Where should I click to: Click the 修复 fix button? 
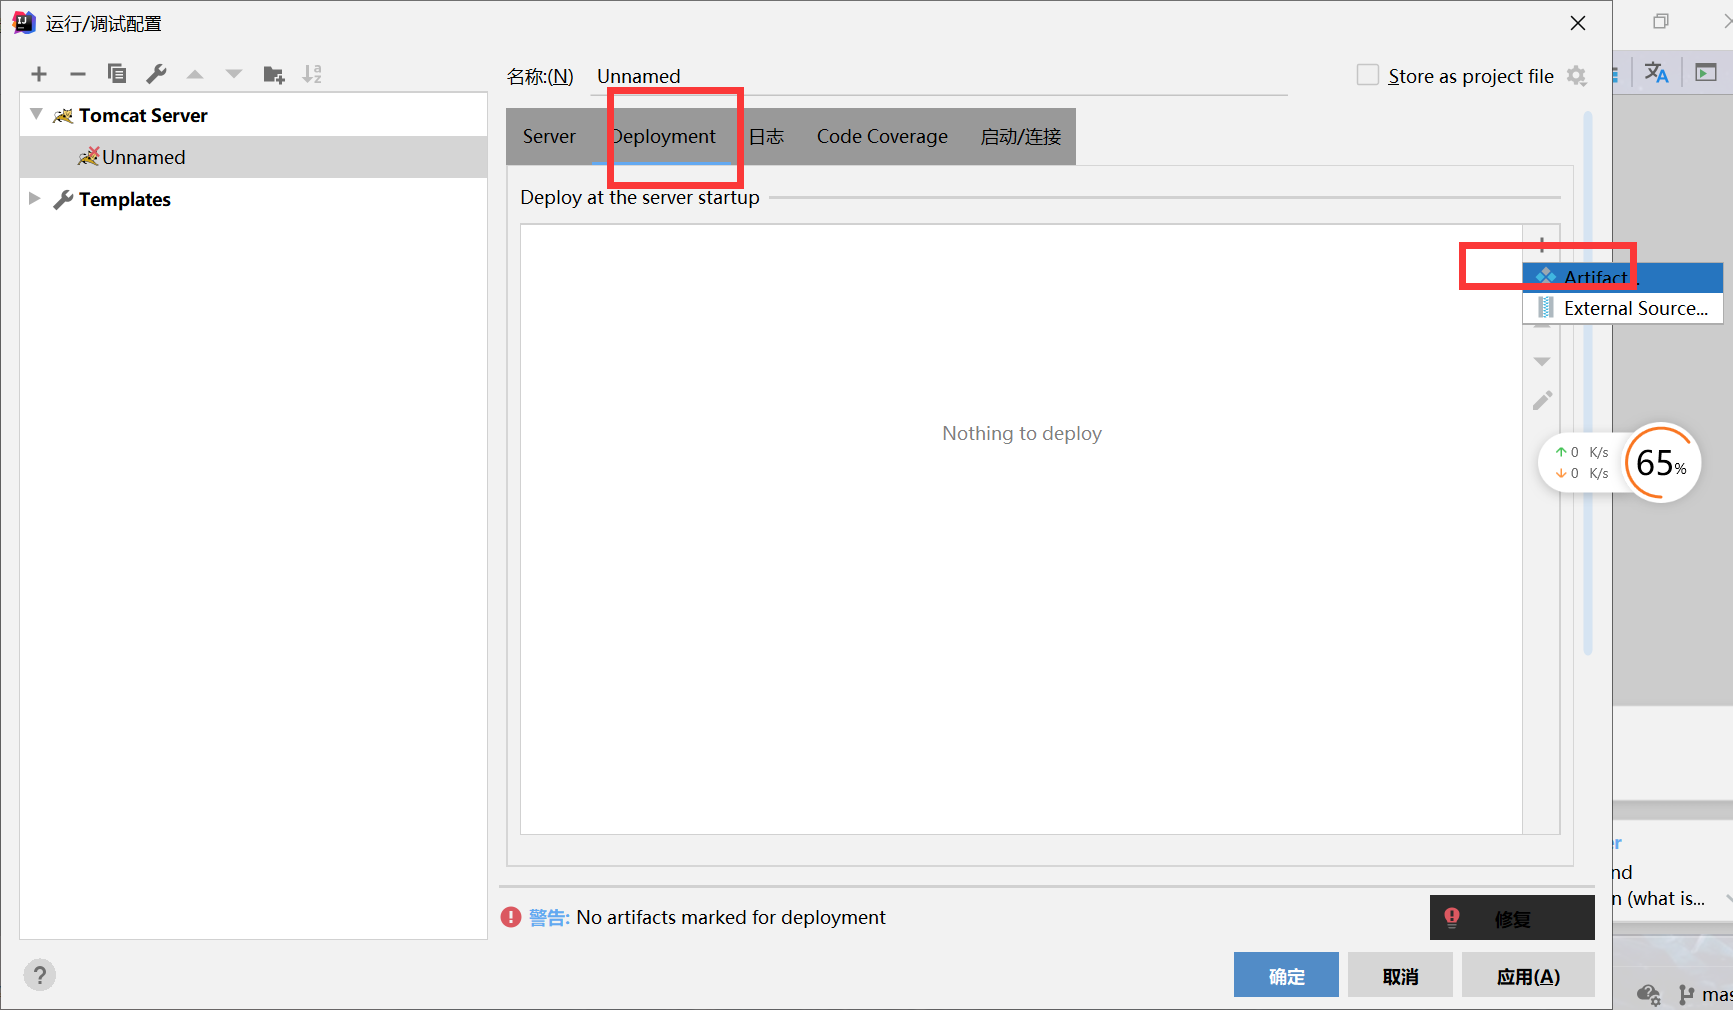point(1512,918)
